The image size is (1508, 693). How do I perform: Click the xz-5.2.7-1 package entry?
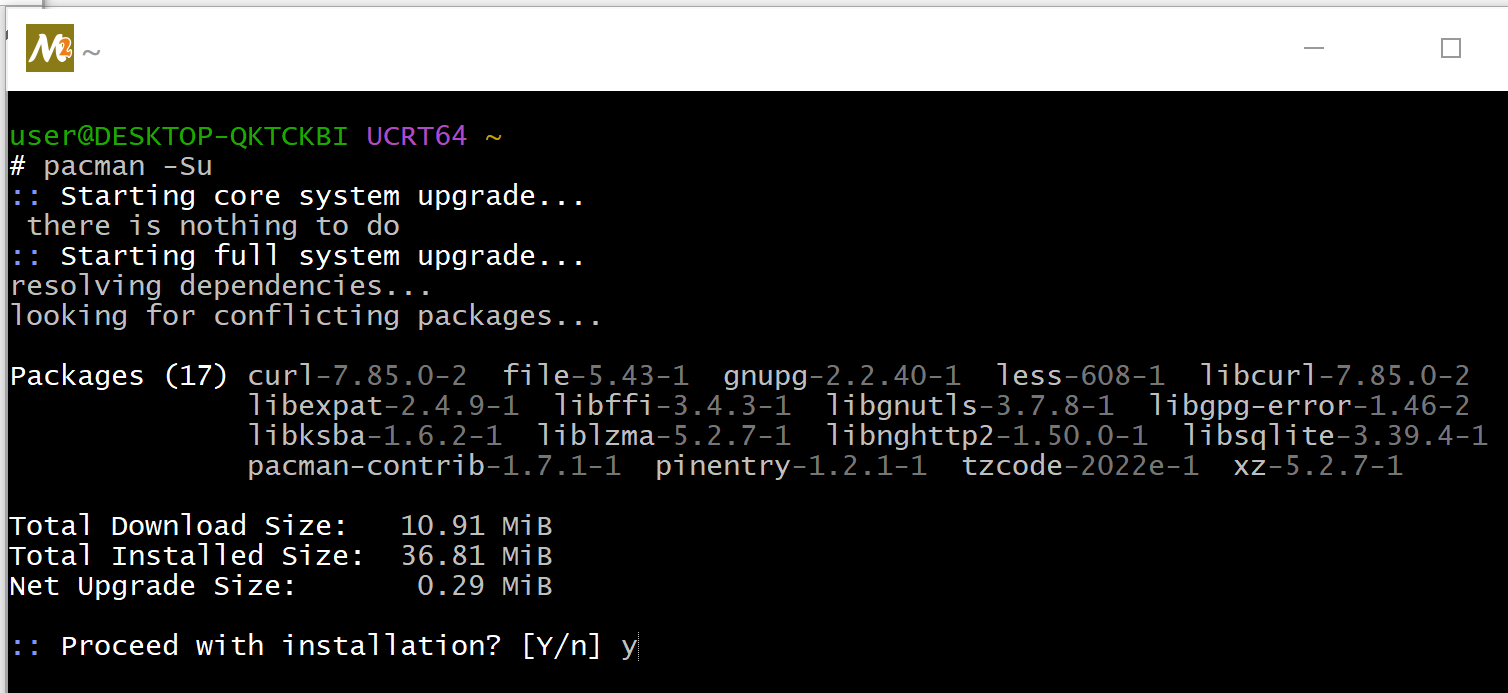(1317, 466)
